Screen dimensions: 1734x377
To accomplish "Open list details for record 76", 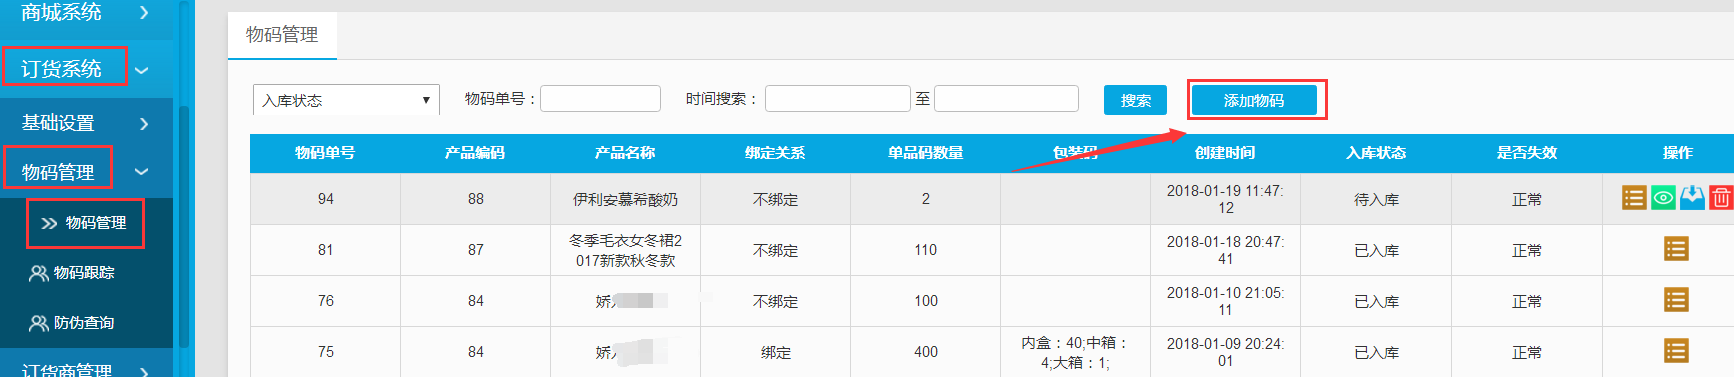I will pos(1676,300).
